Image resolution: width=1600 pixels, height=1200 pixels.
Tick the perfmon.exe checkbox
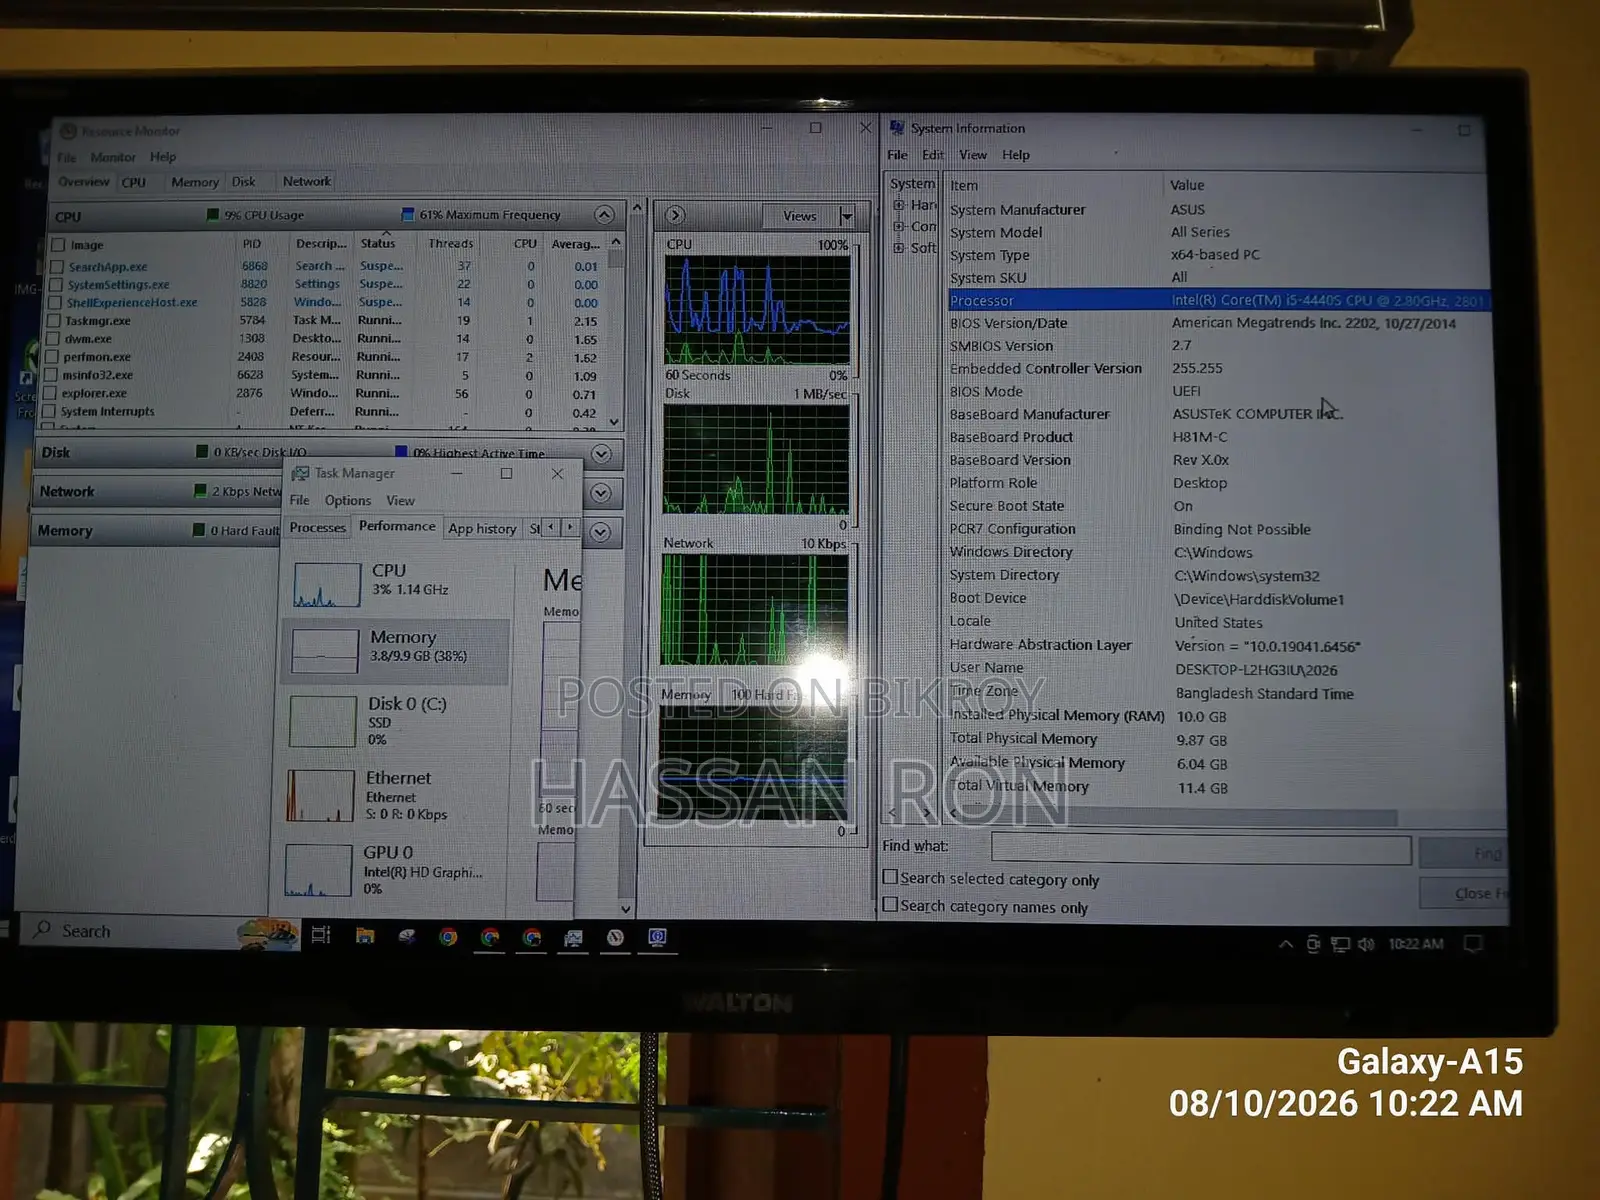pos(53,357)
